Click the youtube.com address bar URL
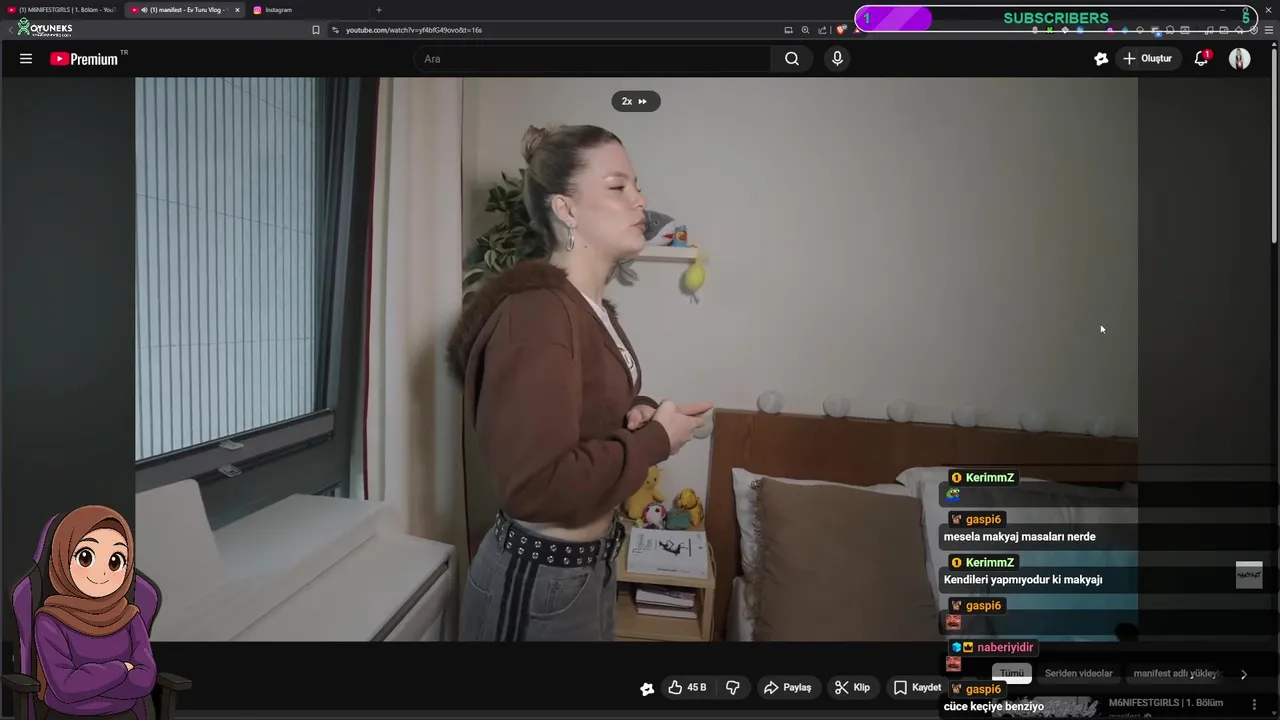Image resolution: width=1280 pixels, height=720 pixels. (x=414, y=30)
